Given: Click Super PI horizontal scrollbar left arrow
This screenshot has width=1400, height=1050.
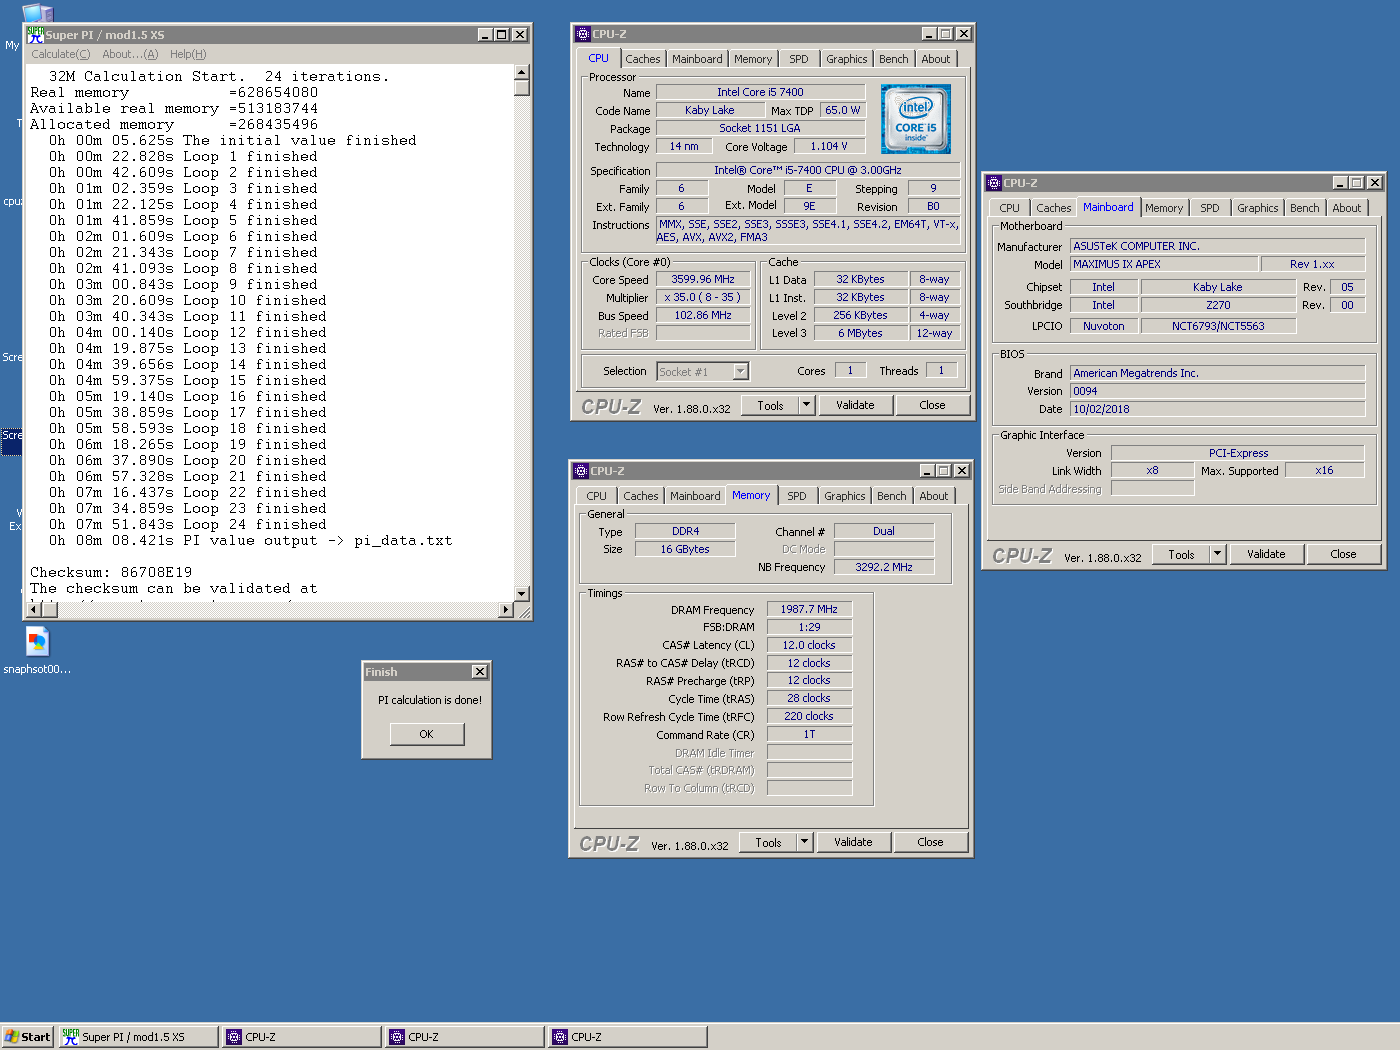Looking at the screenshot, I should coord(35,609).
